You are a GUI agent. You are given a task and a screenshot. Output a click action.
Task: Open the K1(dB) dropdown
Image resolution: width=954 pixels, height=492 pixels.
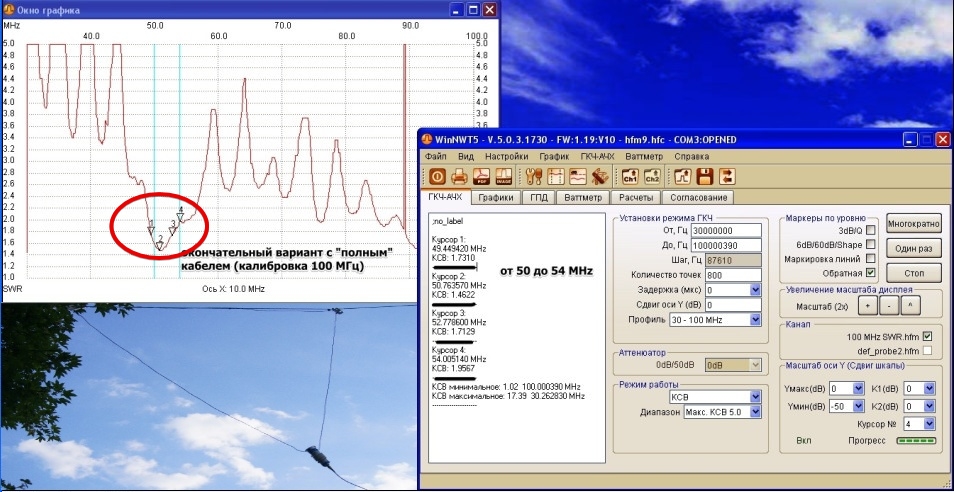tap(930, 388)
